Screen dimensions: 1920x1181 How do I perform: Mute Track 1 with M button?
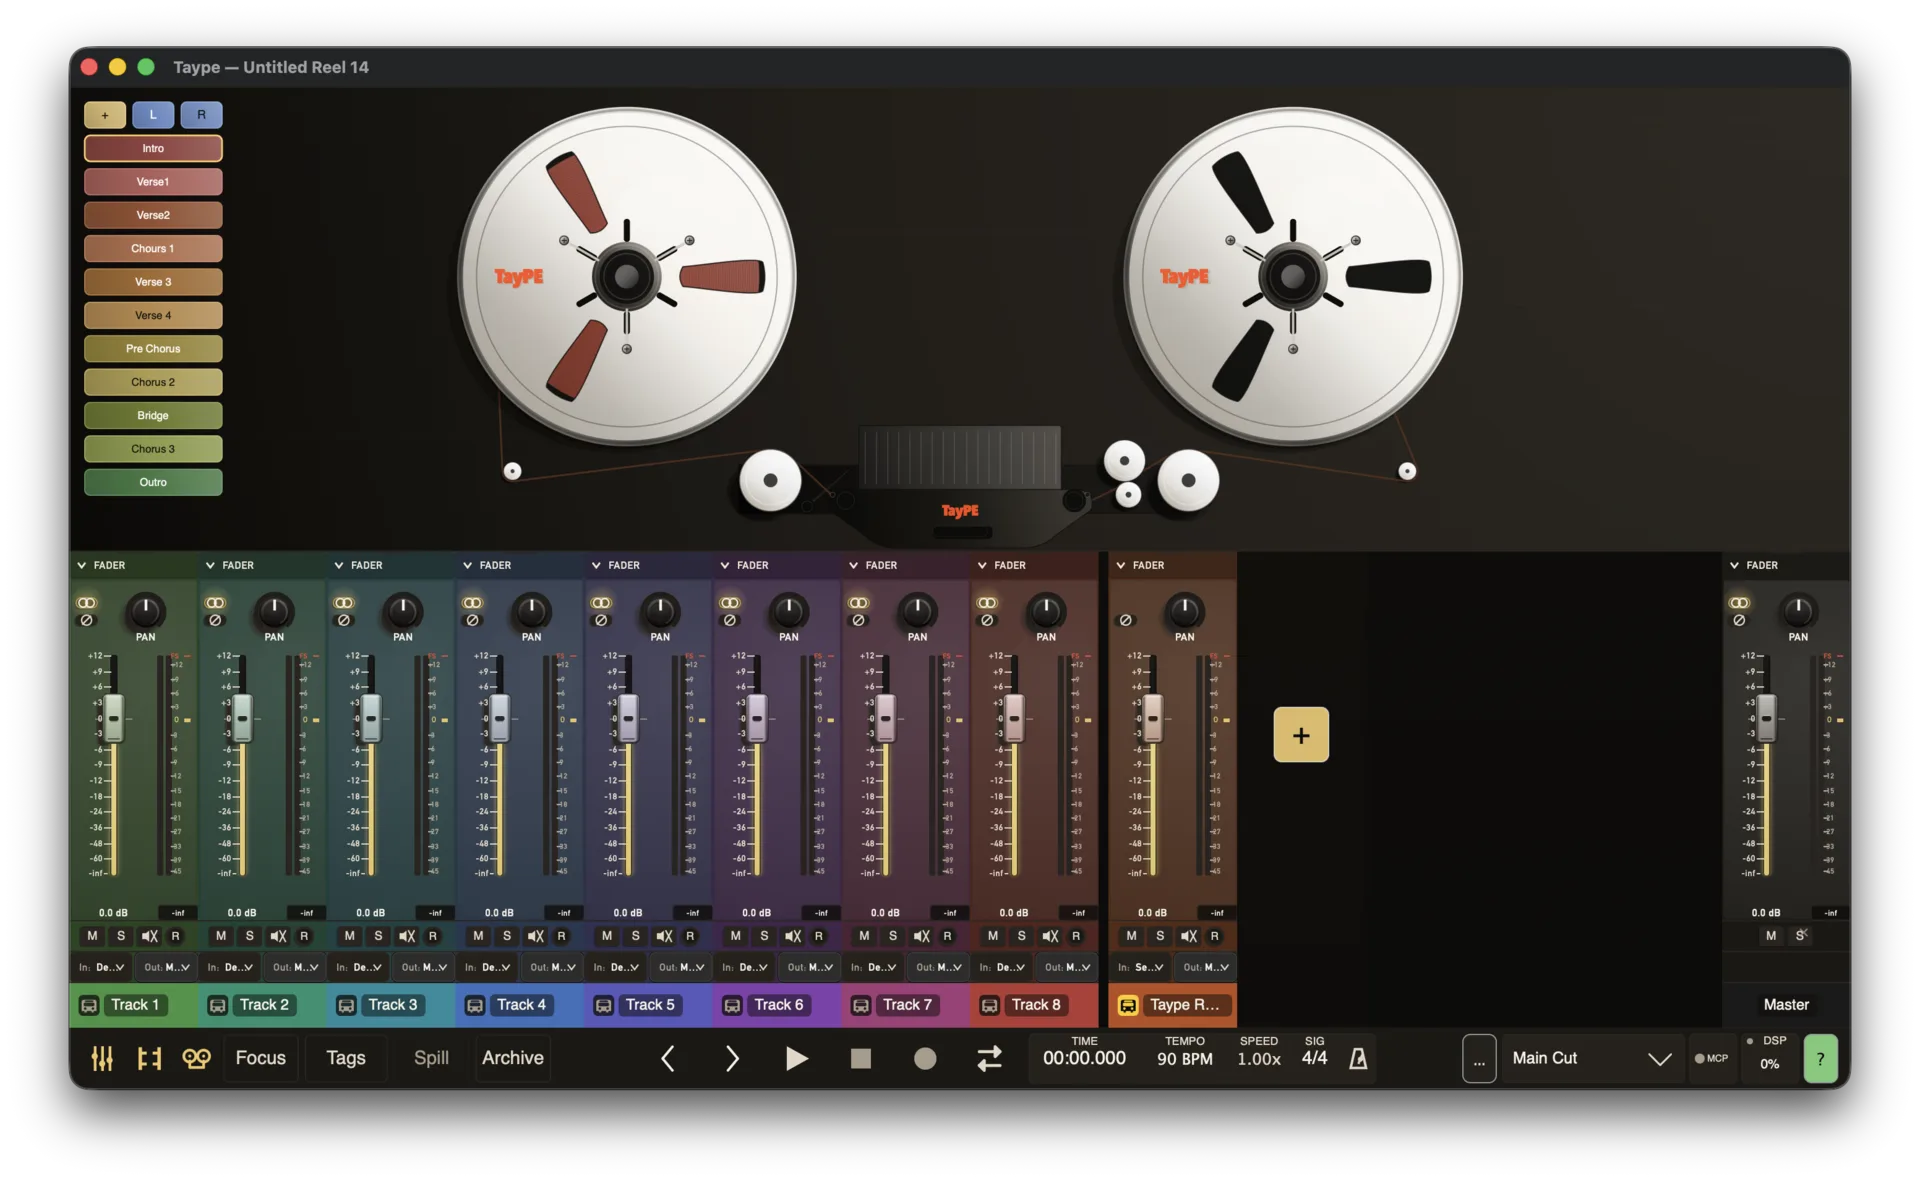pos(92,936)
